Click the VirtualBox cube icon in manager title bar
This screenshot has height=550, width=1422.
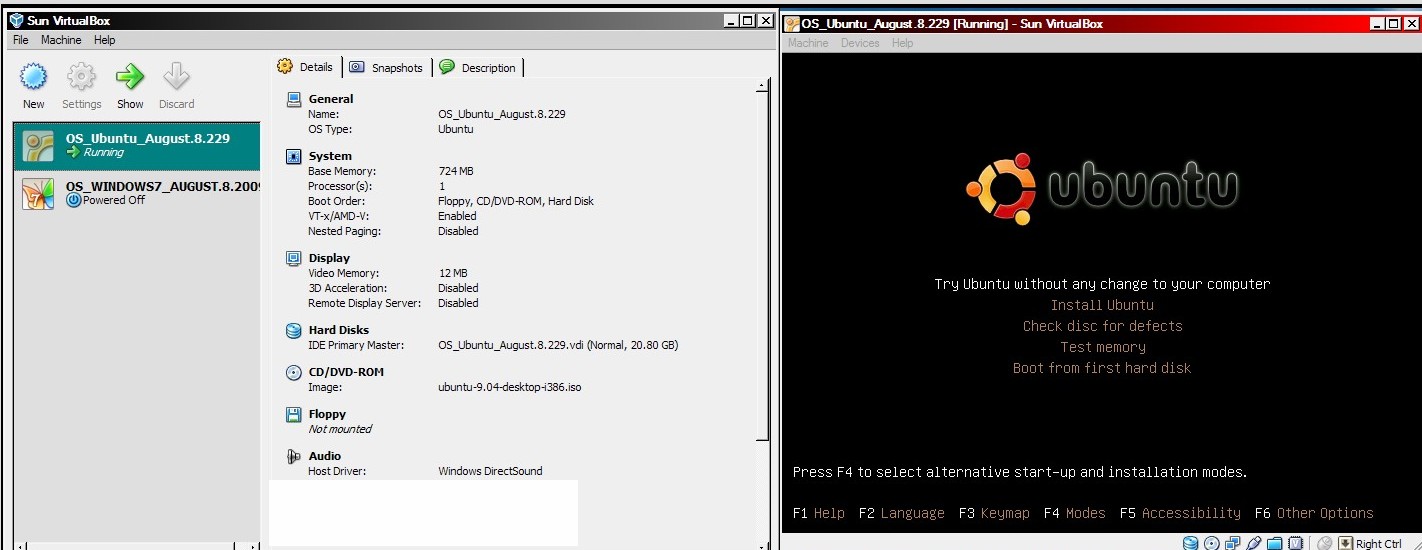click(16, 20)
